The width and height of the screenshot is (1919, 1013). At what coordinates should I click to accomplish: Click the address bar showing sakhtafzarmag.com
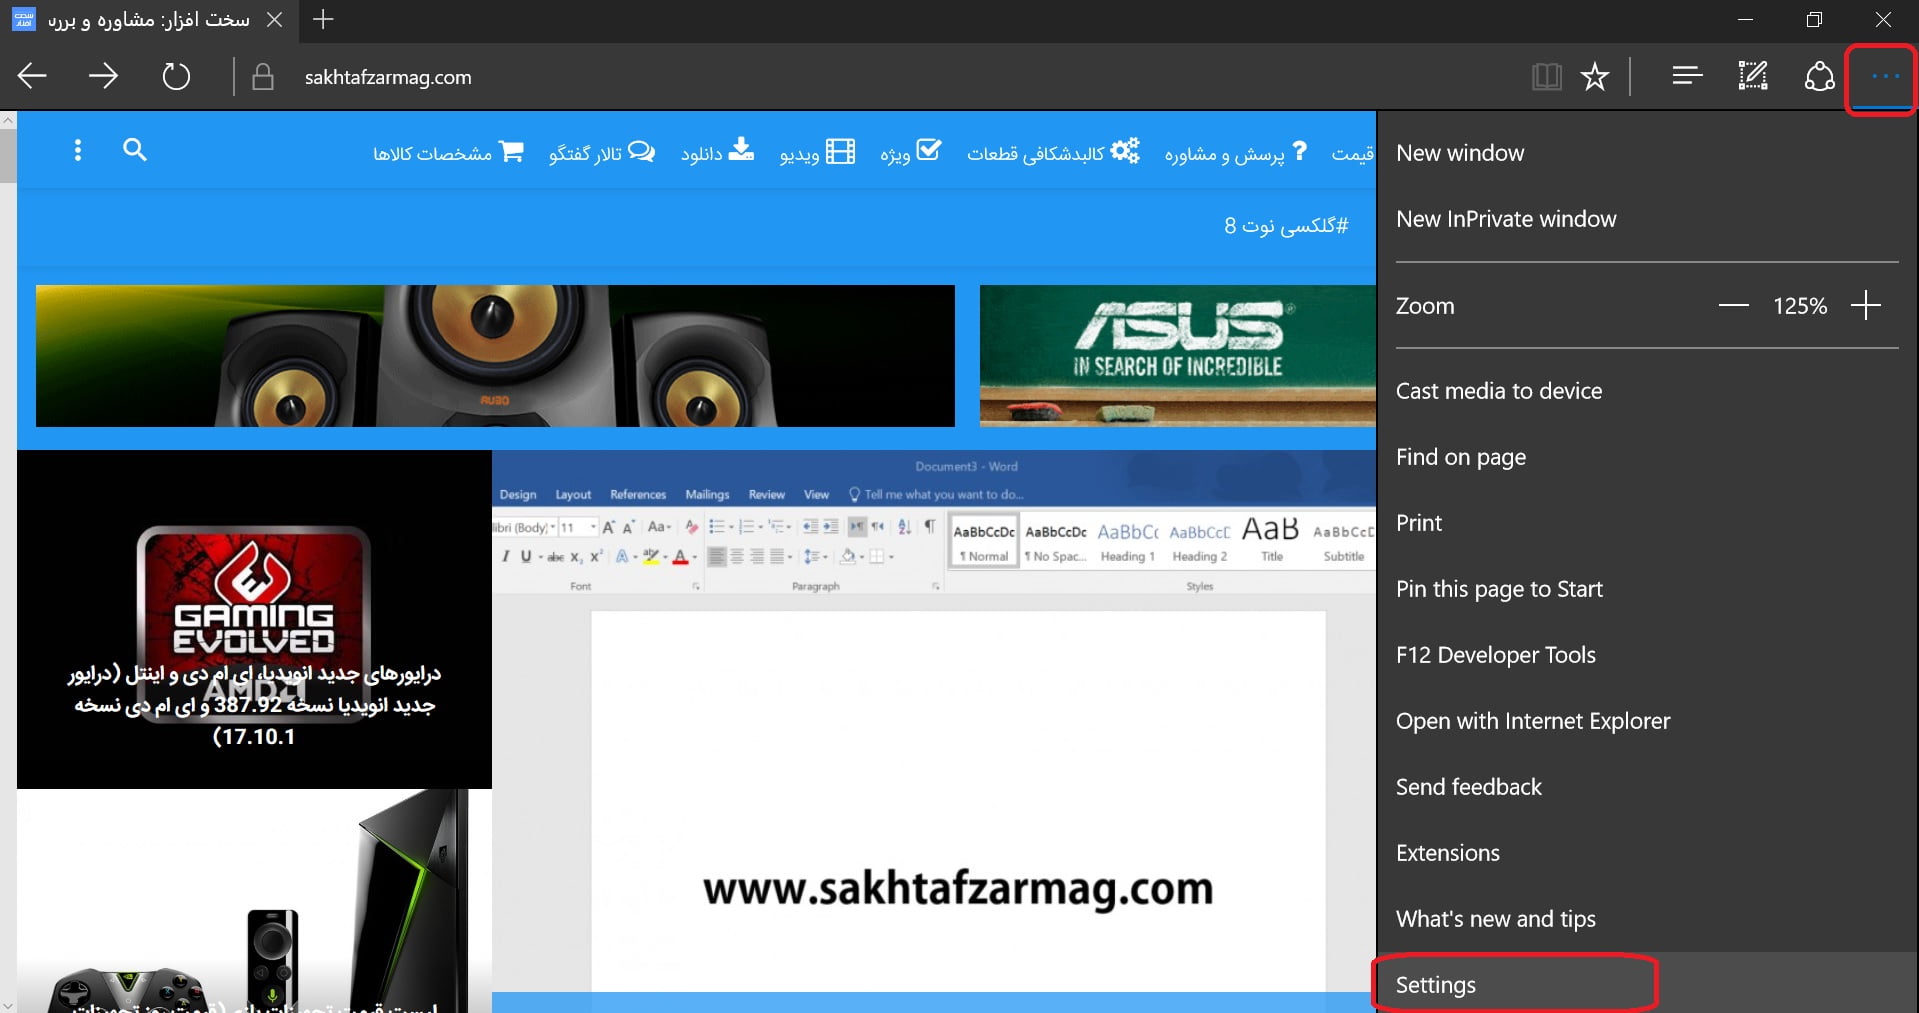point(388,77)
